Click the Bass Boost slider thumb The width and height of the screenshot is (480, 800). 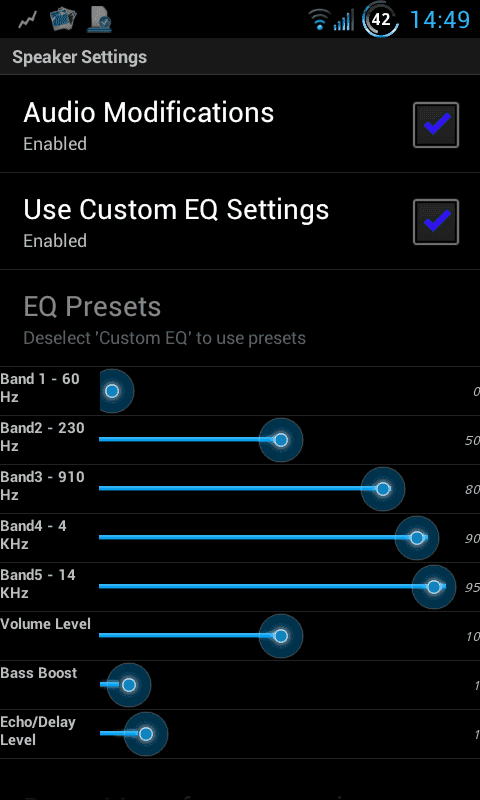tap(129, 685)
